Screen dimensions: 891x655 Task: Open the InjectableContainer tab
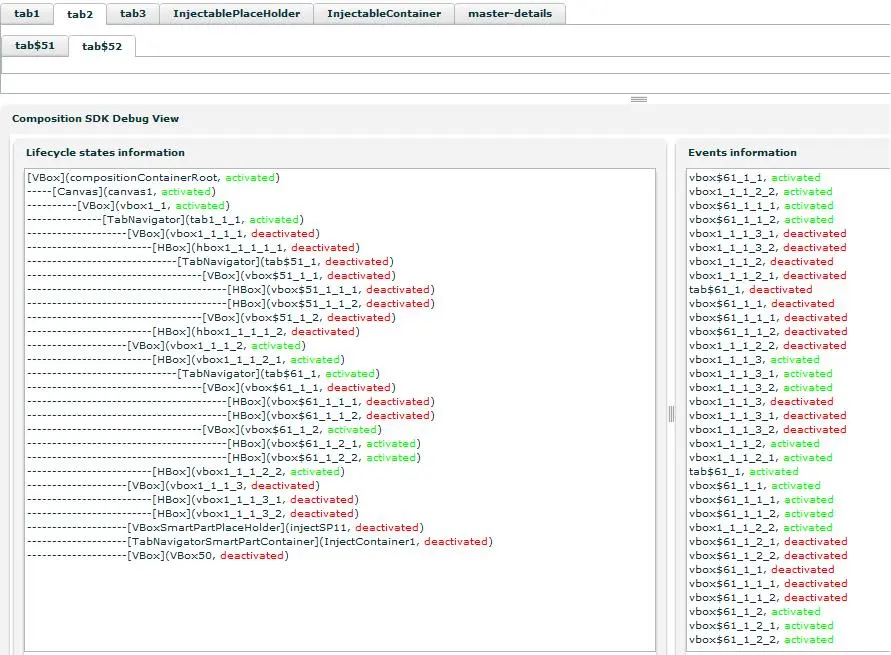click(x=383, y=14)
